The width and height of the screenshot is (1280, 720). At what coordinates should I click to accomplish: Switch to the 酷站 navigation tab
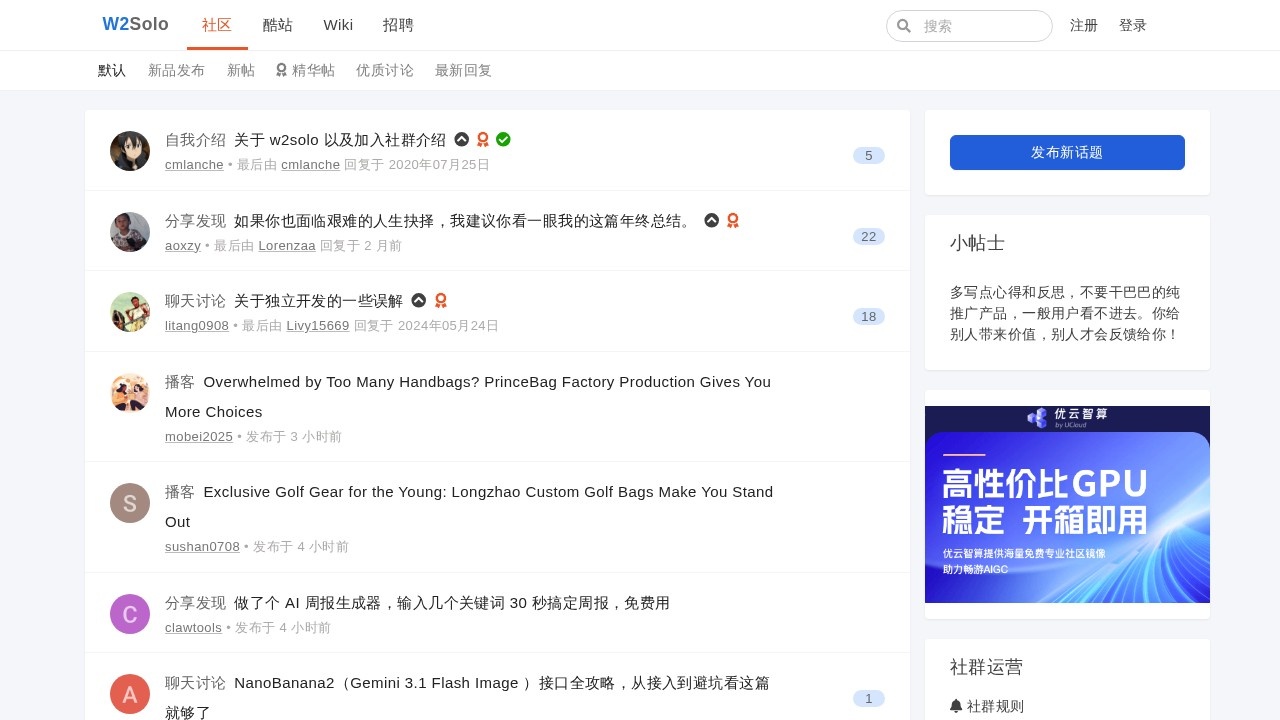coord(278,25)
